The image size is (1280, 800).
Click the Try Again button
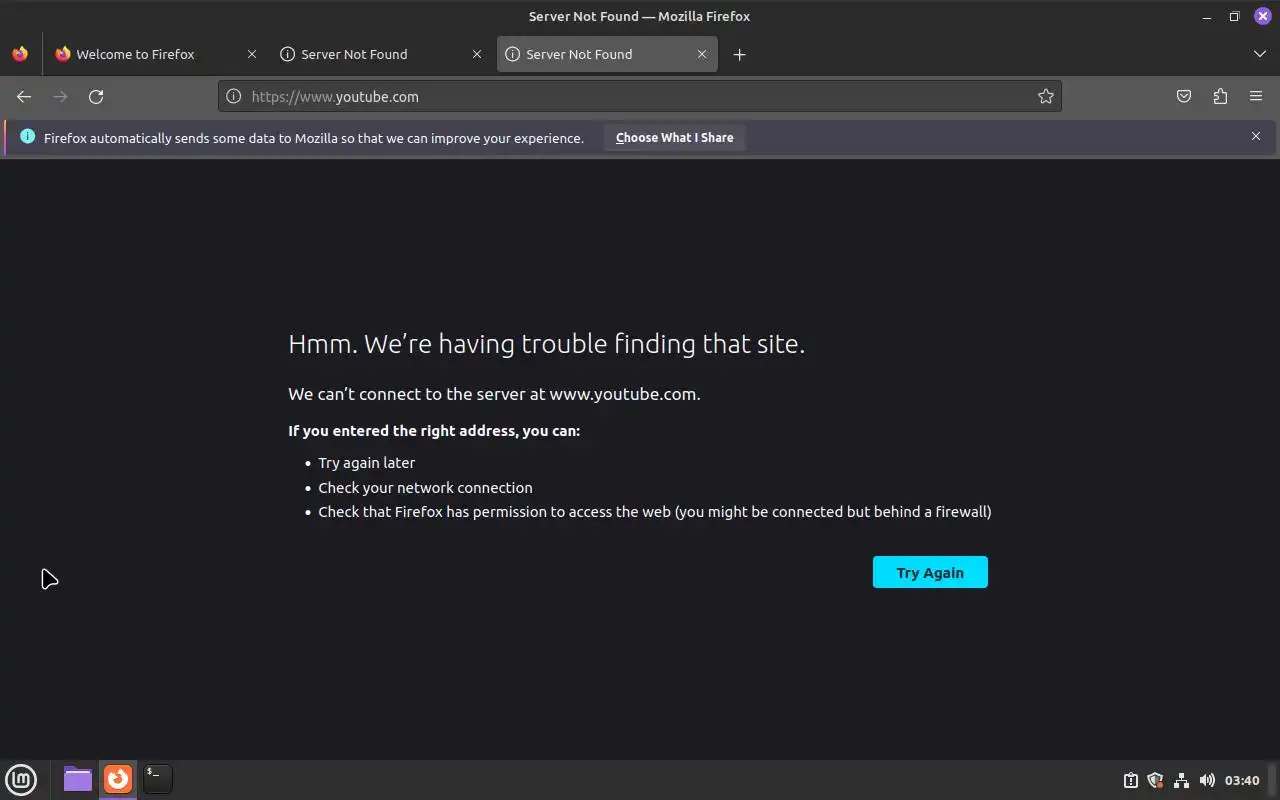pos(930,572)
